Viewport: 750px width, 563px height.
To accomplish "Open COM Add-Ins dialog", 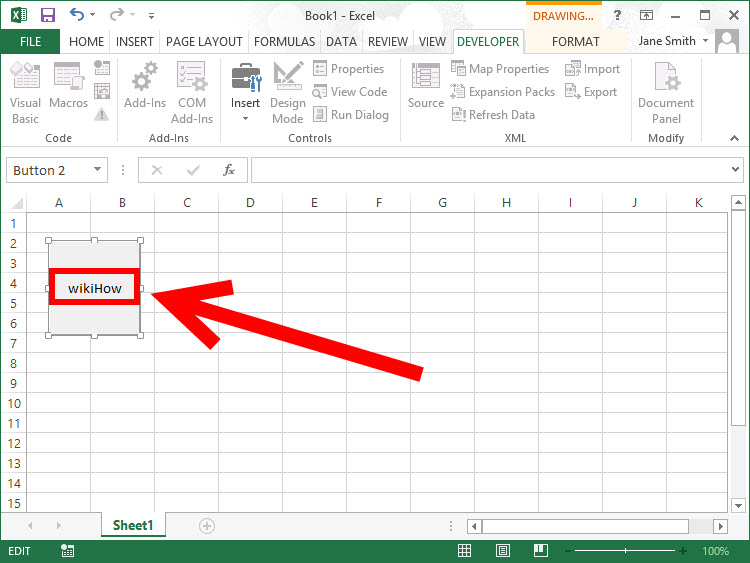I will (x=192, y=93).
